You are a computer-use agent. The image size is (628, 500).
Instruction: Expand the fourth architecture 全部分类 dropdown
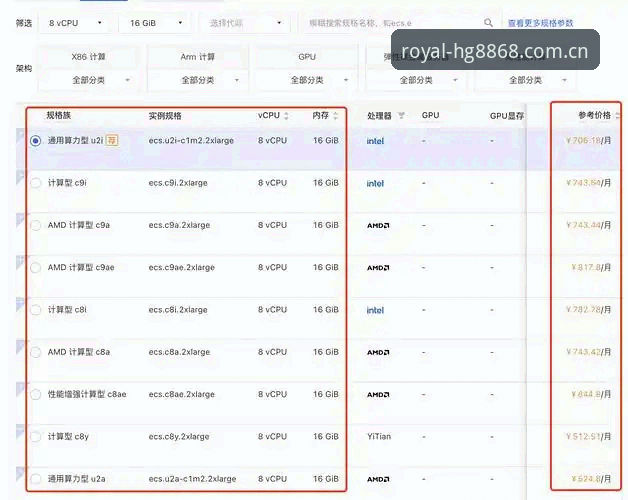[x=417, y=80]
